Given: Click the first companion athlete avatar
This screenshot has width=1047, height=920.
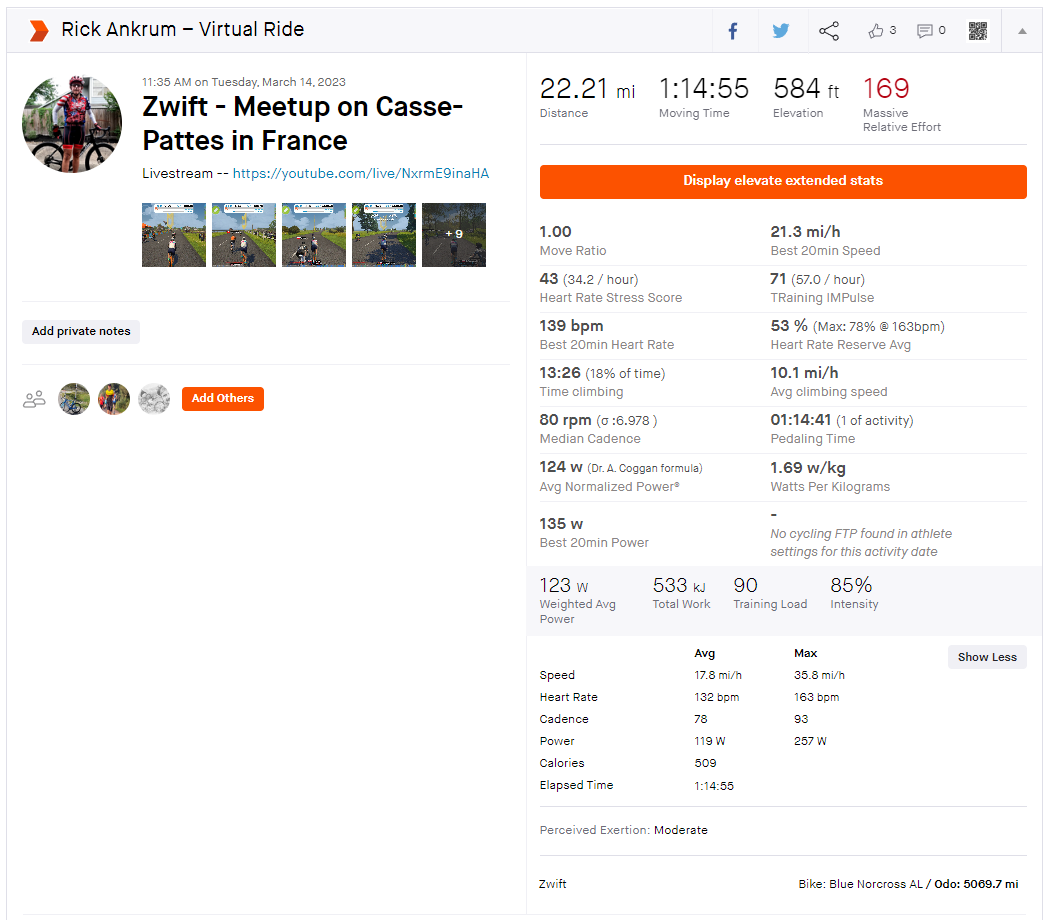Looking at the screenshot, I should click(x=74, y=399).
